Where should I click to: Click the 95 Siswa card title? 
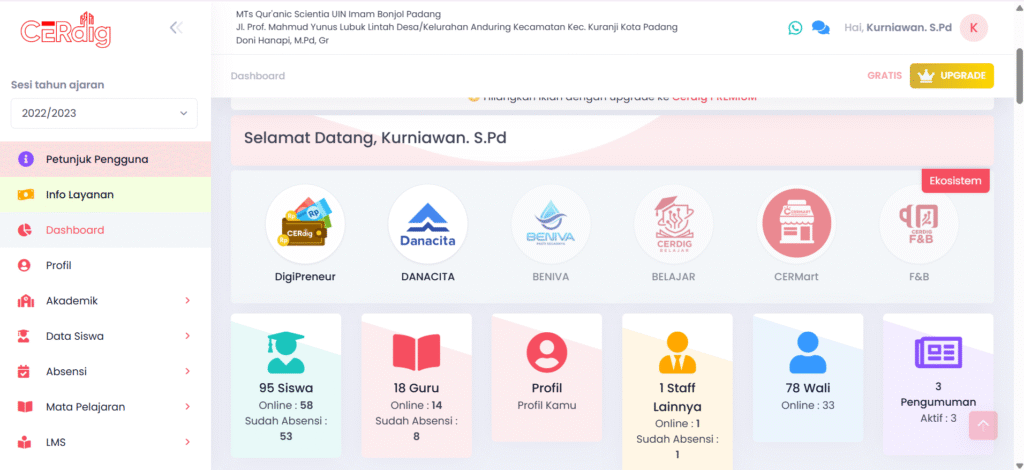[x=285, y=388]
